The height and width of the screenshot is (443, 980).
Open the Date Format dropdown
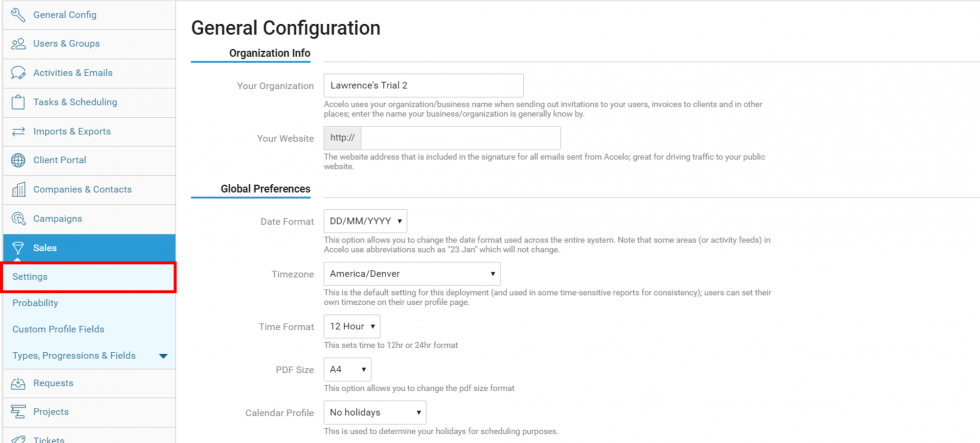click(x=365, y=221)
